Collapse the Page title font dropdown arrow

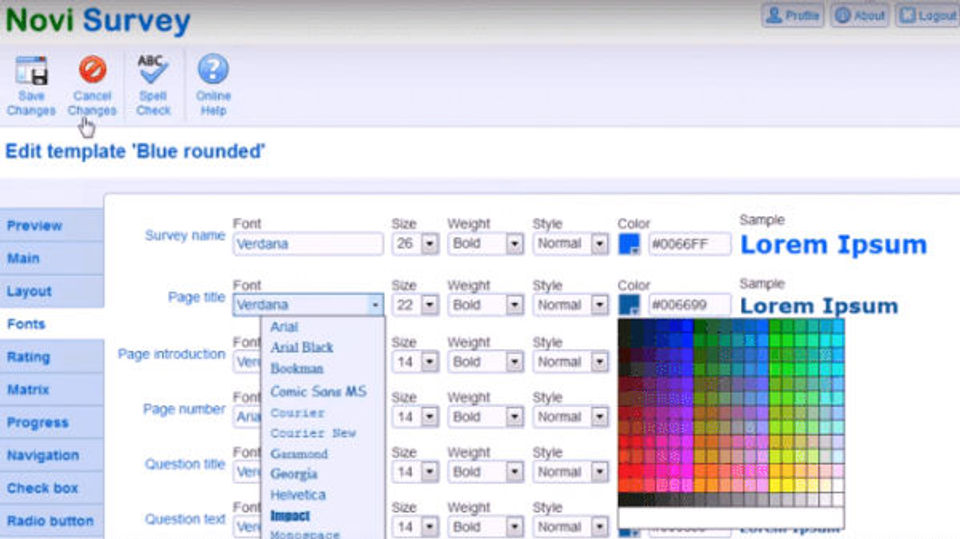coord(375,305)
